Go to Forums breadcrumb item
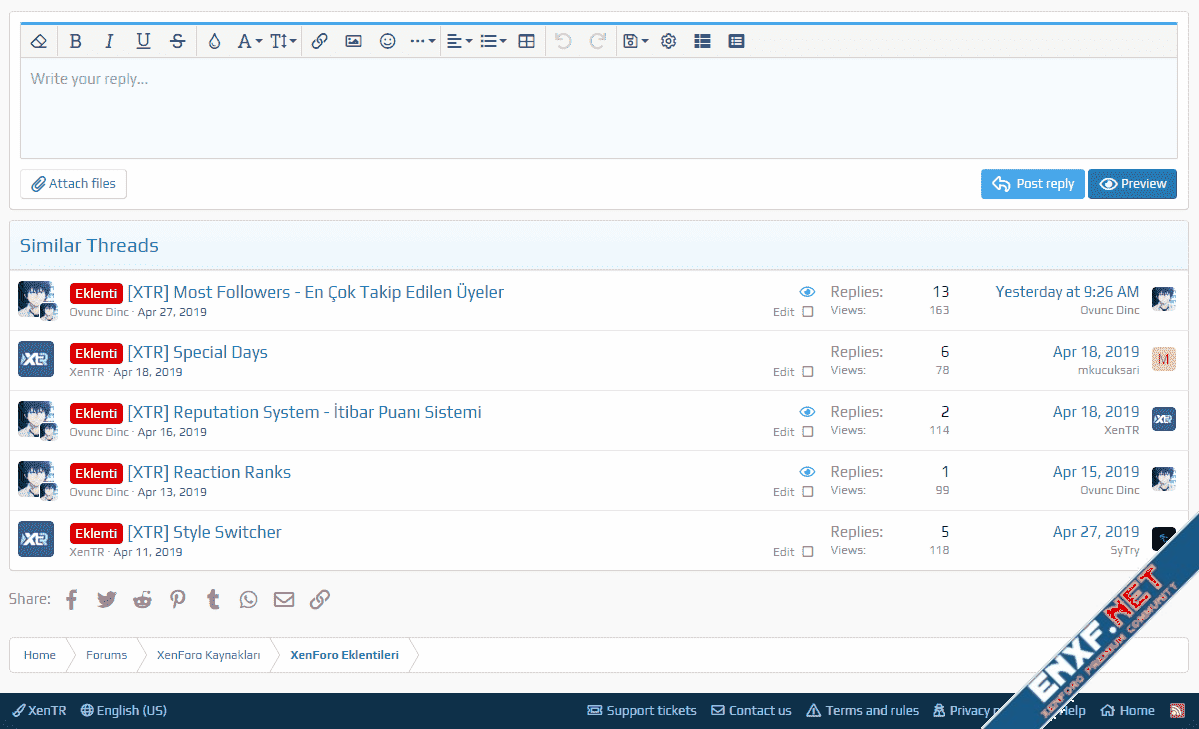1199x729 pixels. (106, 655)
